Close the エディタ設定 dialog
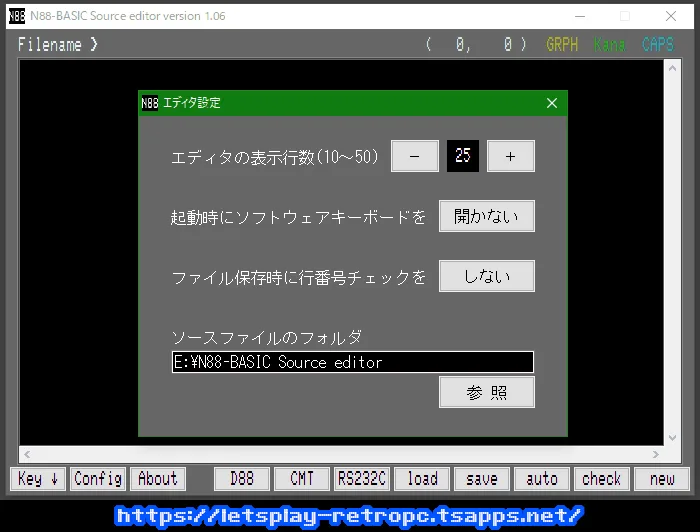700x532 pixels. point(552,103)
